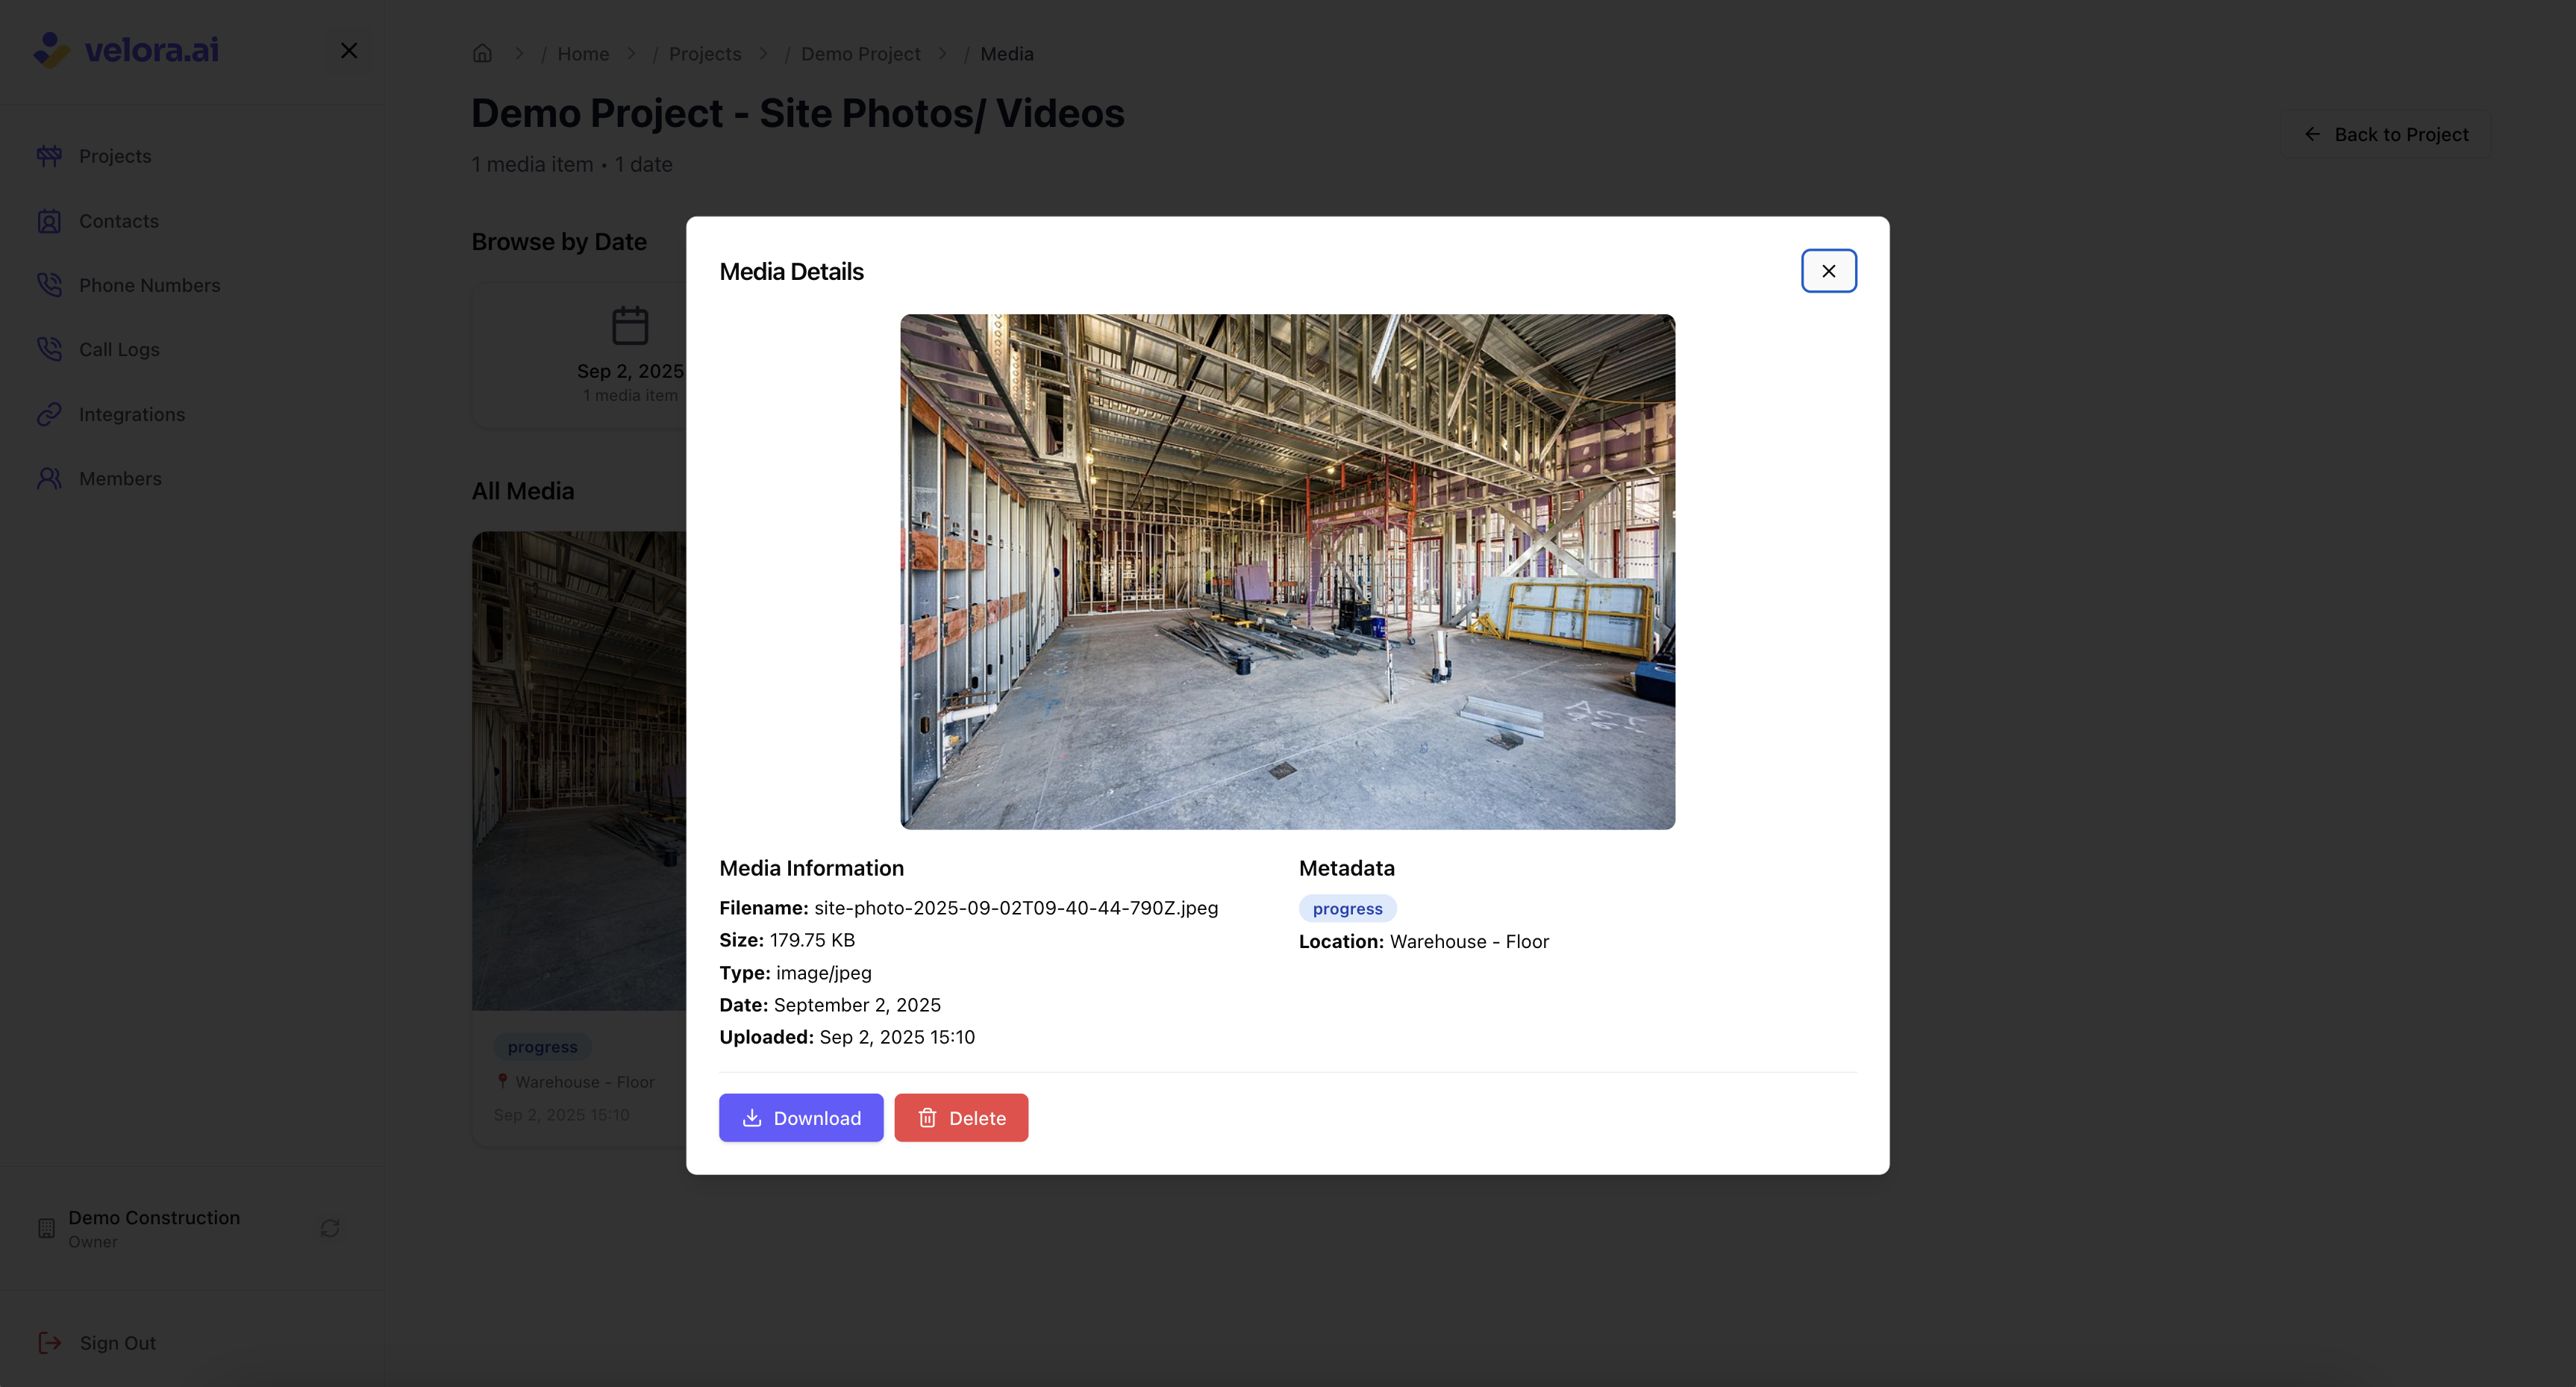Click Back to Project button
The image size is (2576, 1387).
(x=2386, y=134)
